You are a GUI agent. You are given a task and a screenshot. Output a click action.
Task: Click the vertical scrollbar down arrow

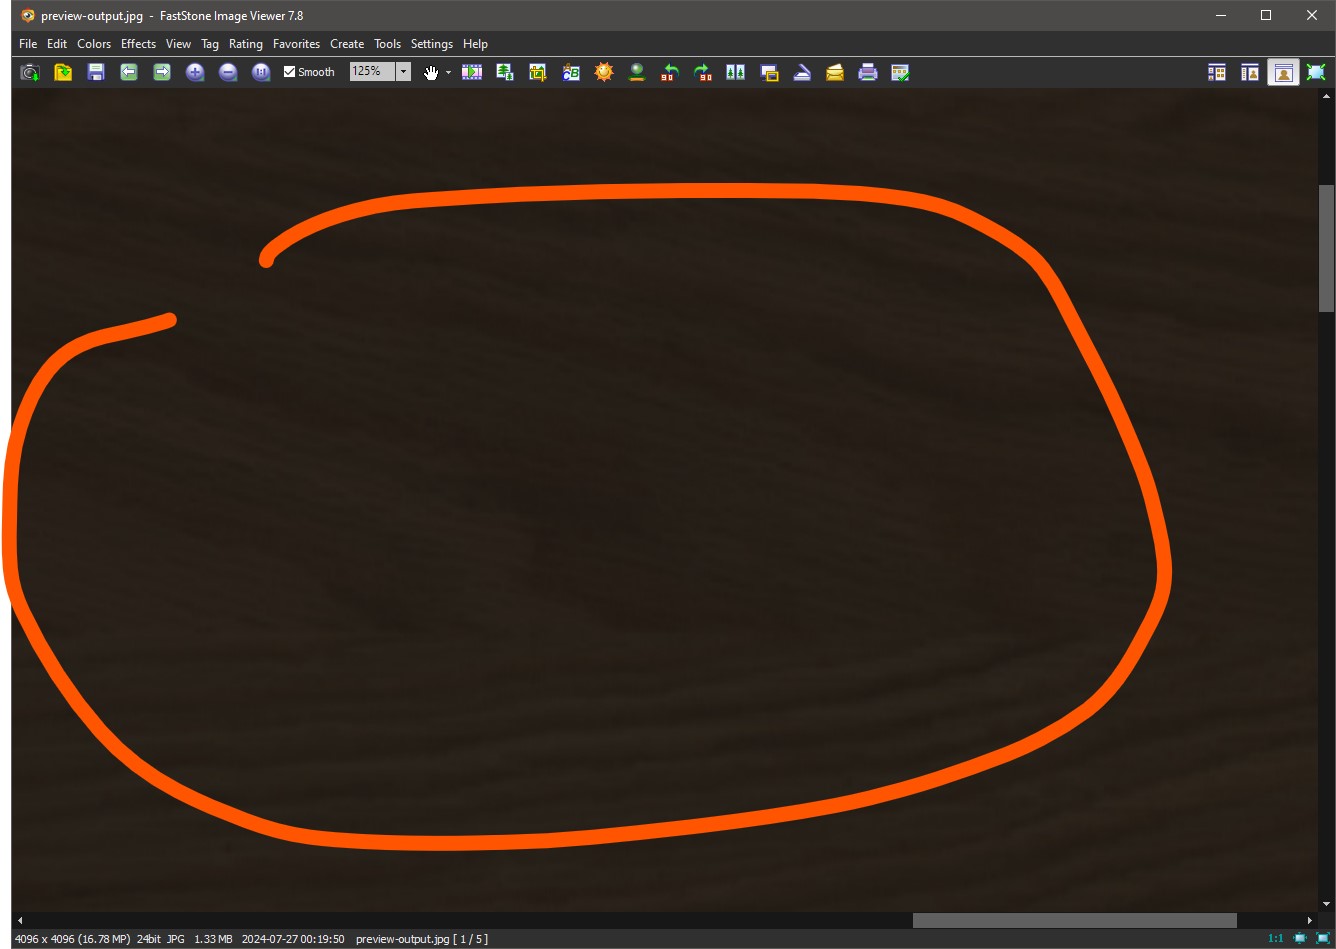pyautogui.click(x=1326, y=904)
